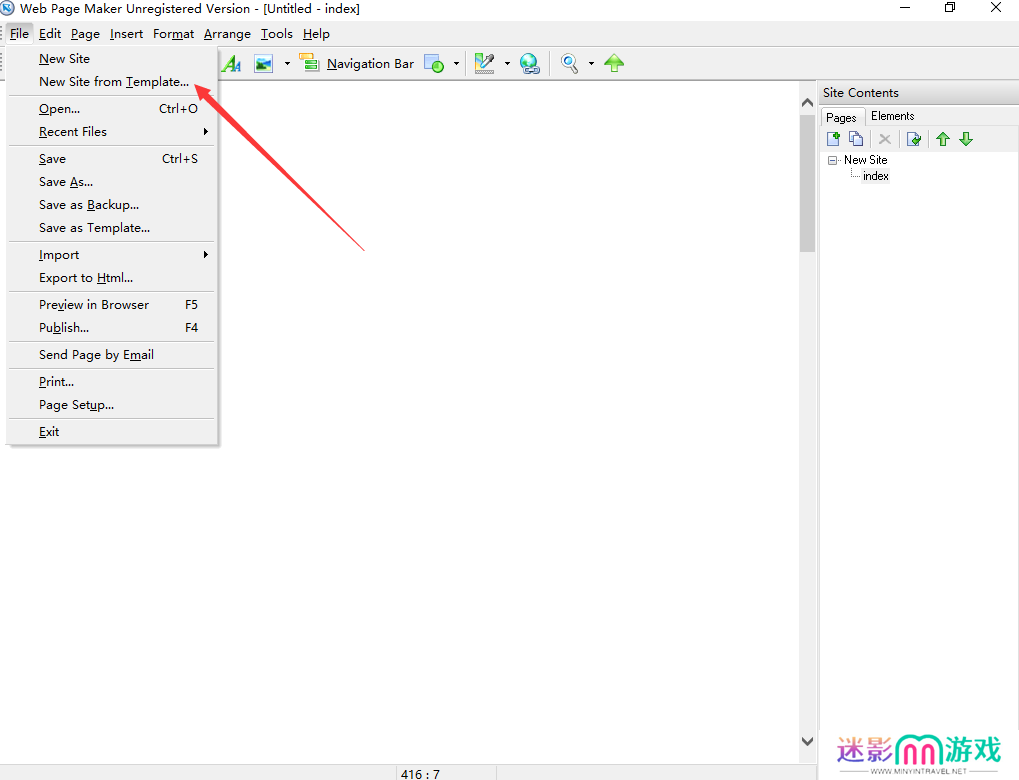Expand the Import submenu

pos(112,255)
